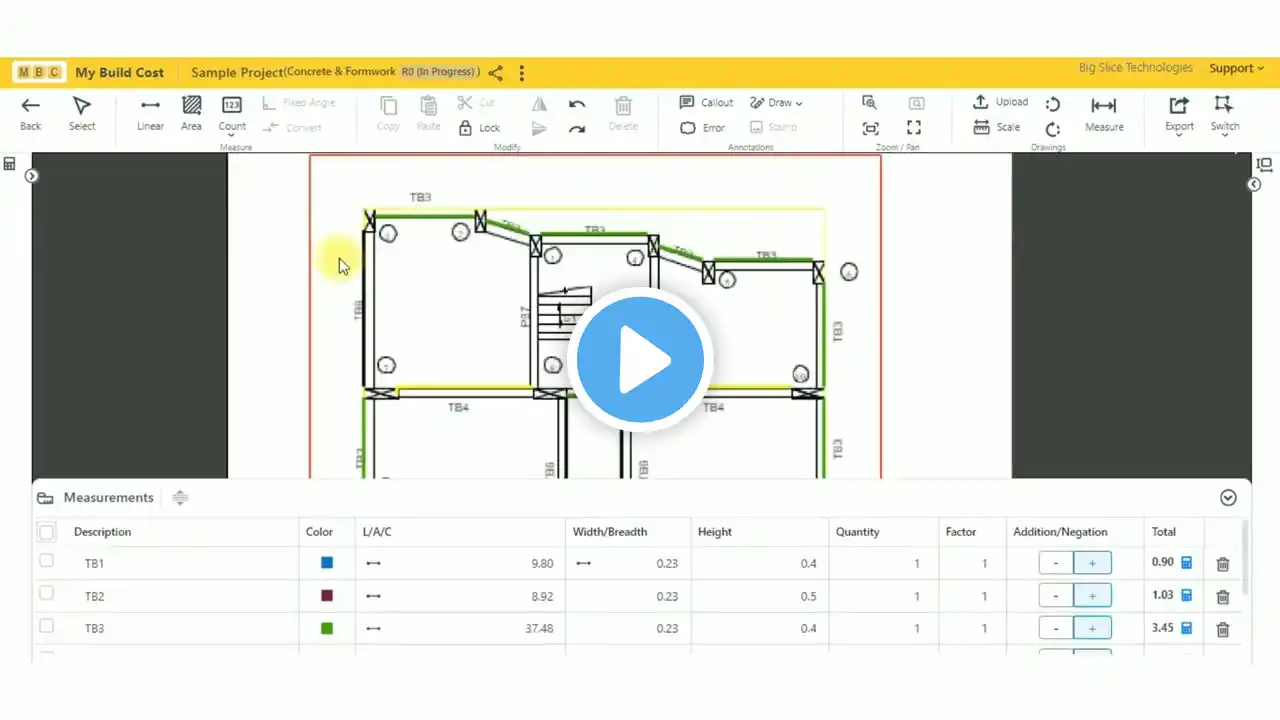Image resolution: width=1280 pixels, height=720 pixels.
Task: Set TB1 to addition with plus
Action: click(1092, 563)
